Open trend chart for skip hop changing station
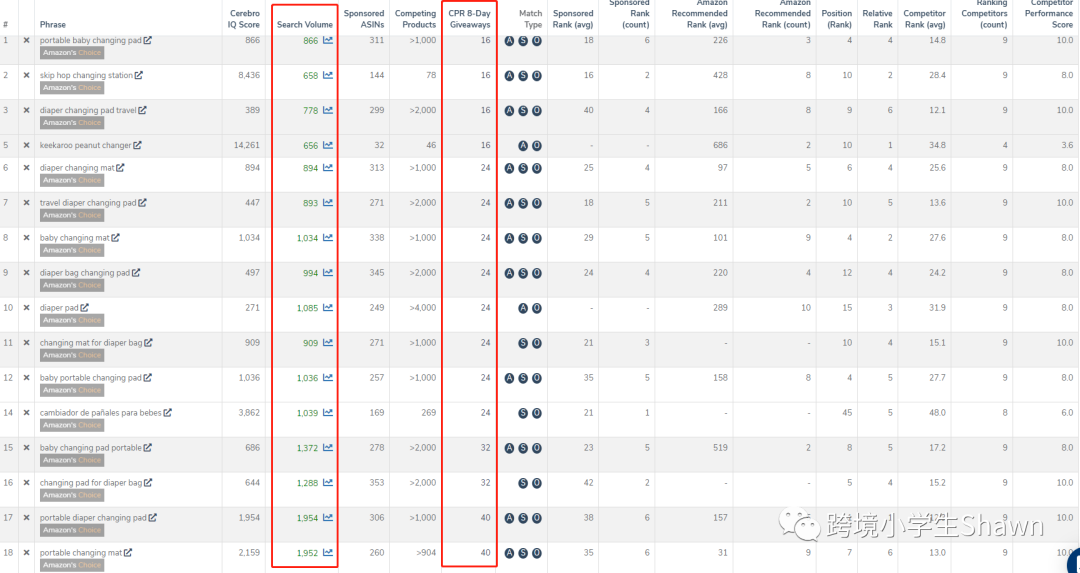The height and width of the screenshot is (573, 1080). [x=328, y=76]
